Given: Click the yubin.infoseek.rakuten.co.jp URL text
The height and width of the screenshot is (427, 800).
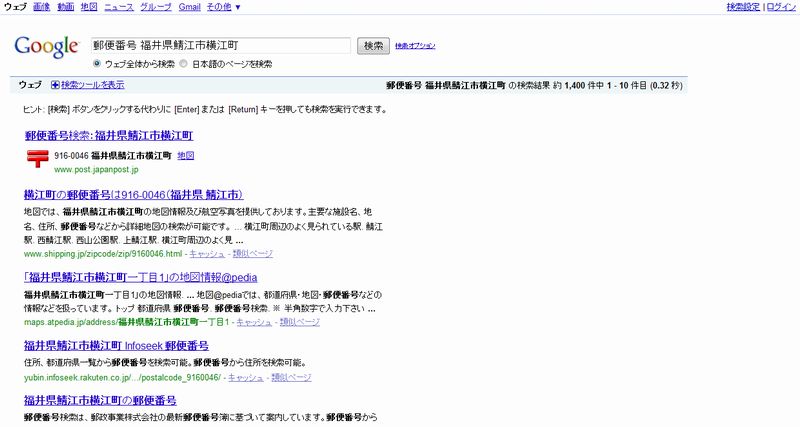Looking at the screenshot, I should pos(122,378).
